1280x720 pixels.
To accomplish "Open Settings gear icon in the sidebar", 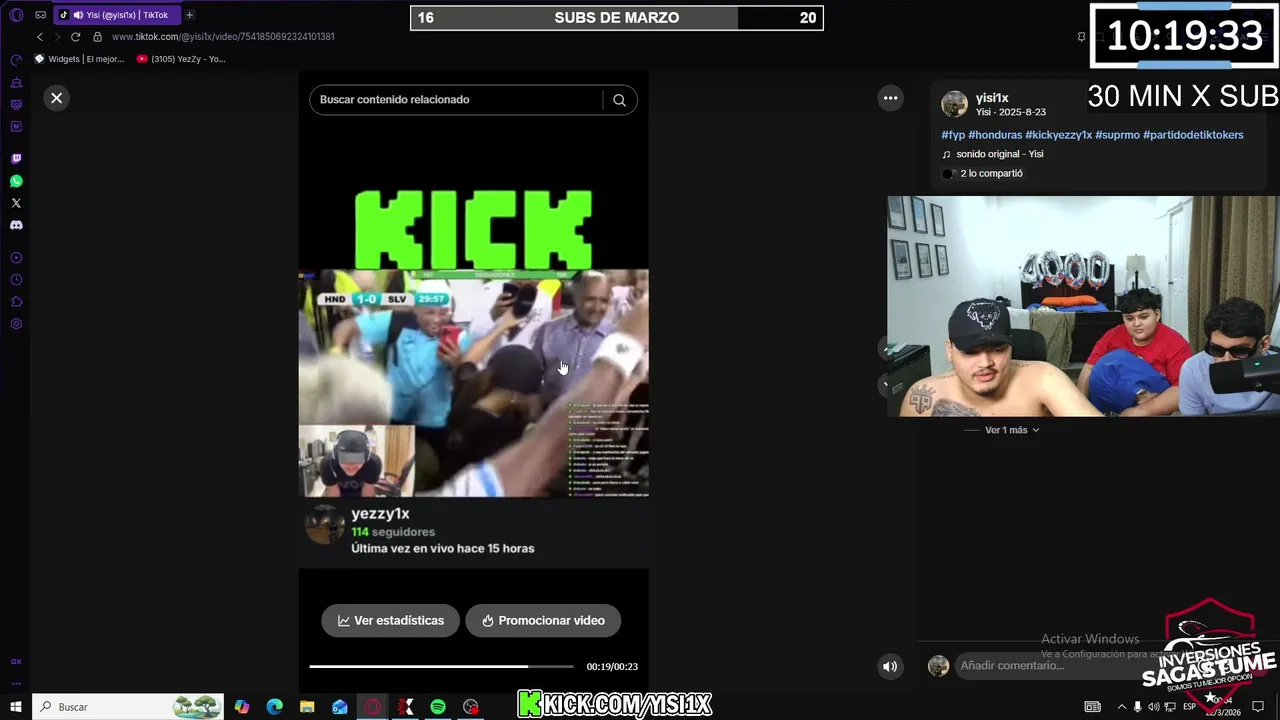I will tap(16, 324).
